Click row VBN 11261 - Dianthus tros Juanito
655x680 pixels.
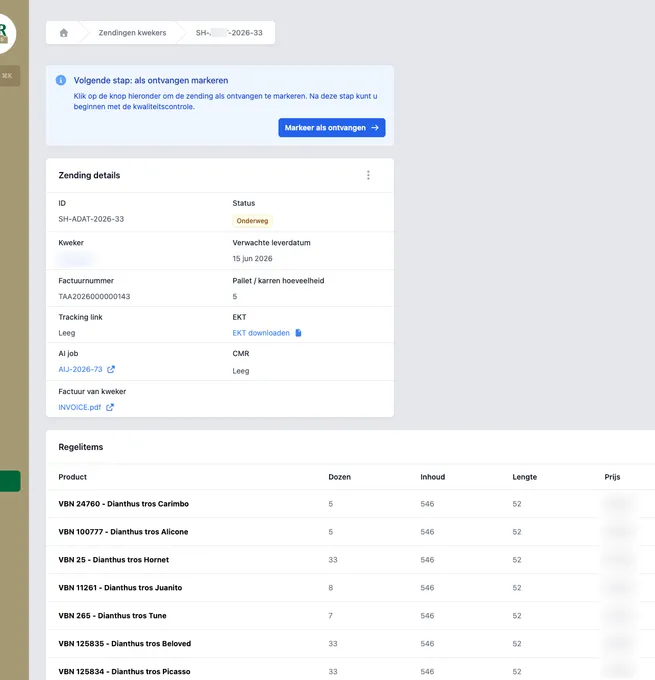pos(350,588)
